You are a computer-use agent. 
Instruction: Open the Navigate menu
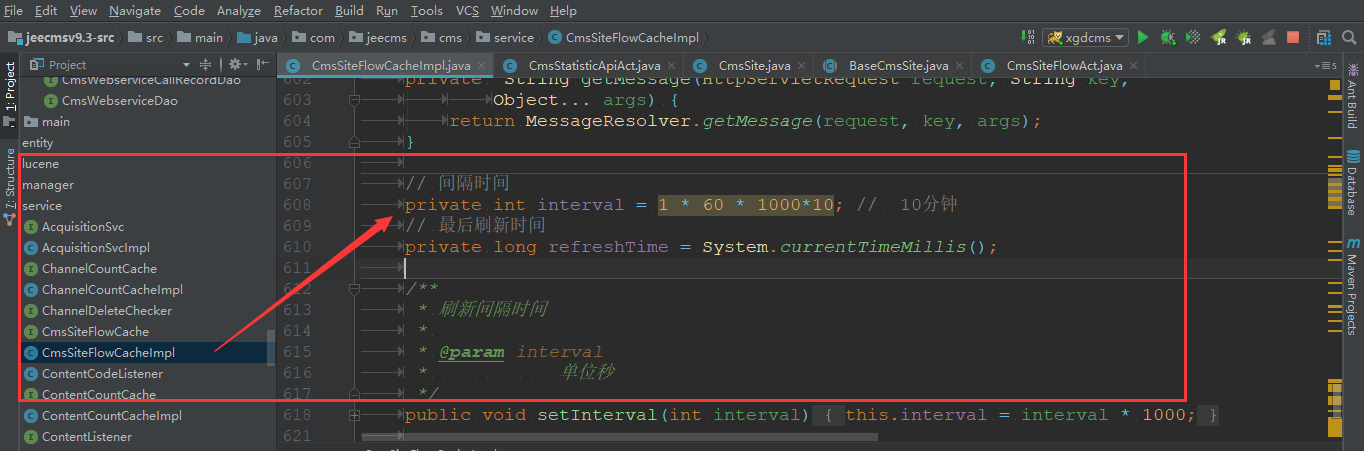(135, 11)
